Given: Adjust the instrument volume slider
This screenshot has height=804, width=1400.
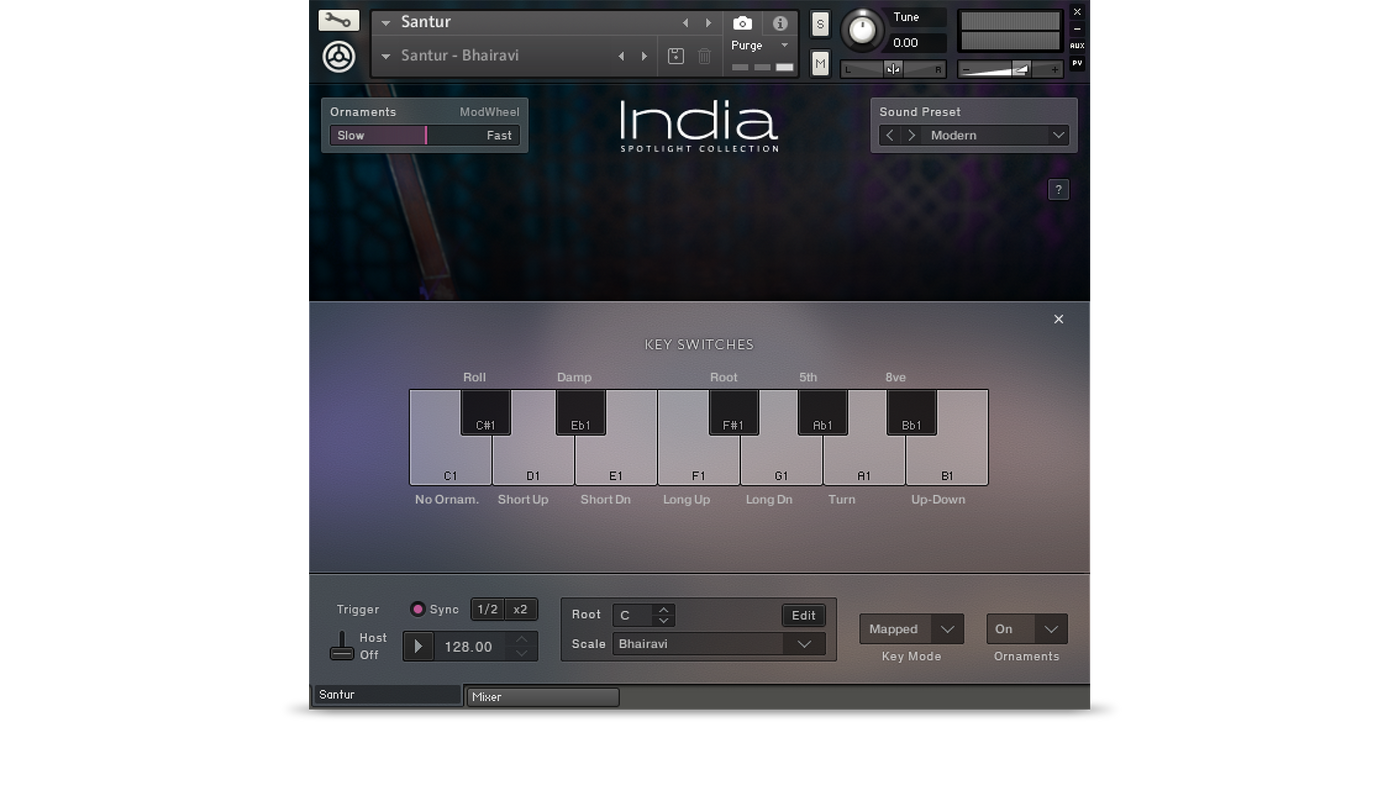Looking at the screenshot, I should (1010, 69).
